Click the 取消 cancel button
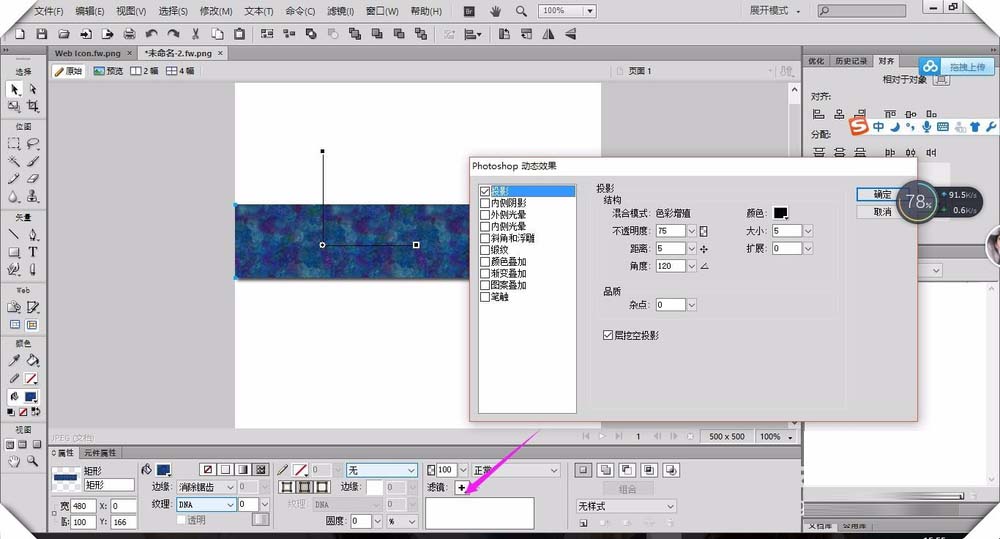Viewport: 1000px width, 539px height. [x=882, y=212]
